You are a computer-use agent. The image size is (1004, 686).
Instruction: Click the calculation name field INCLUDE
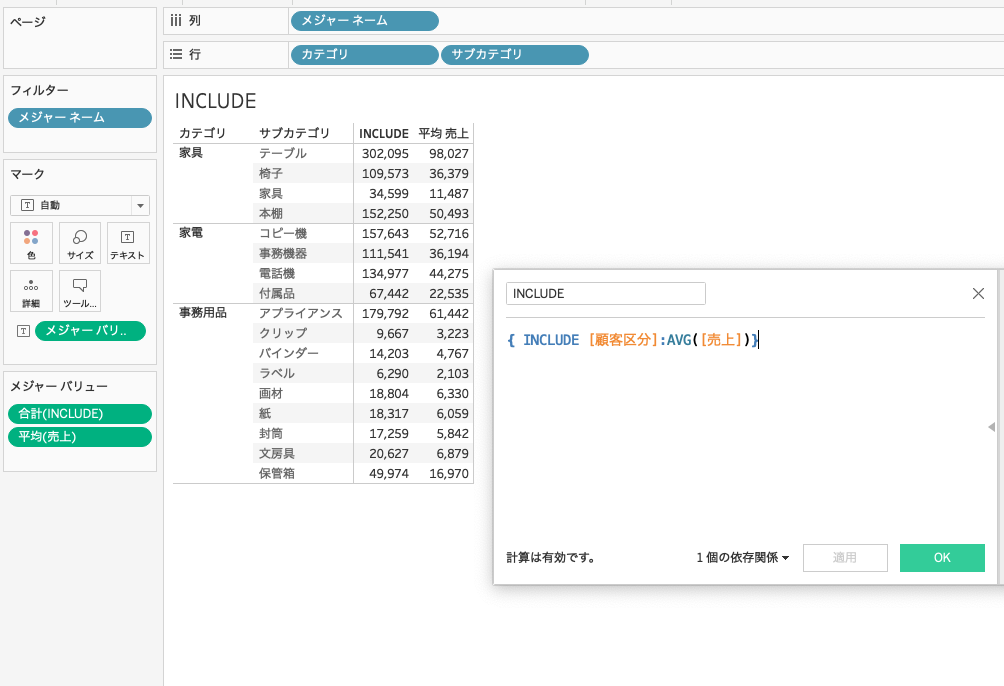click(x=606, y=293)
